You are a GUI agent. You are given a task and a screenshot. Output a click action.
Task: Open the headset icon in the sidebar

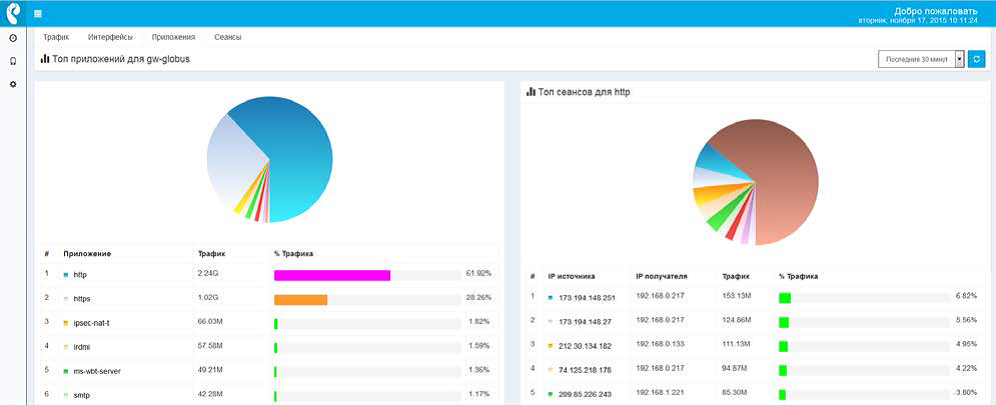click(13, 62)
